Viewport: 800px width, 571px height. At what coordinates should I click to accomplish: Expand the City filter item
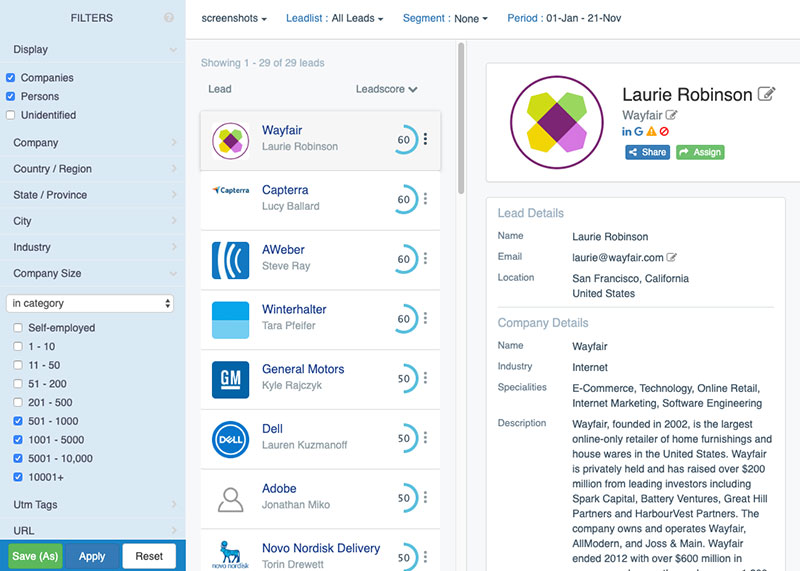point(92,221)
